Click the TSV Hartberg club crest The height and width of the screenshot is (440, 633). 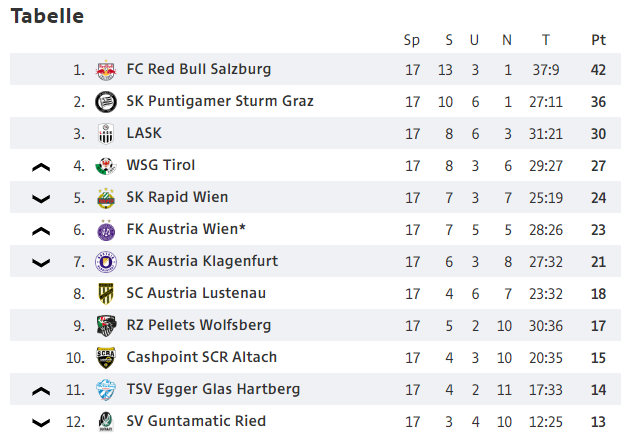tap(106, 390)
